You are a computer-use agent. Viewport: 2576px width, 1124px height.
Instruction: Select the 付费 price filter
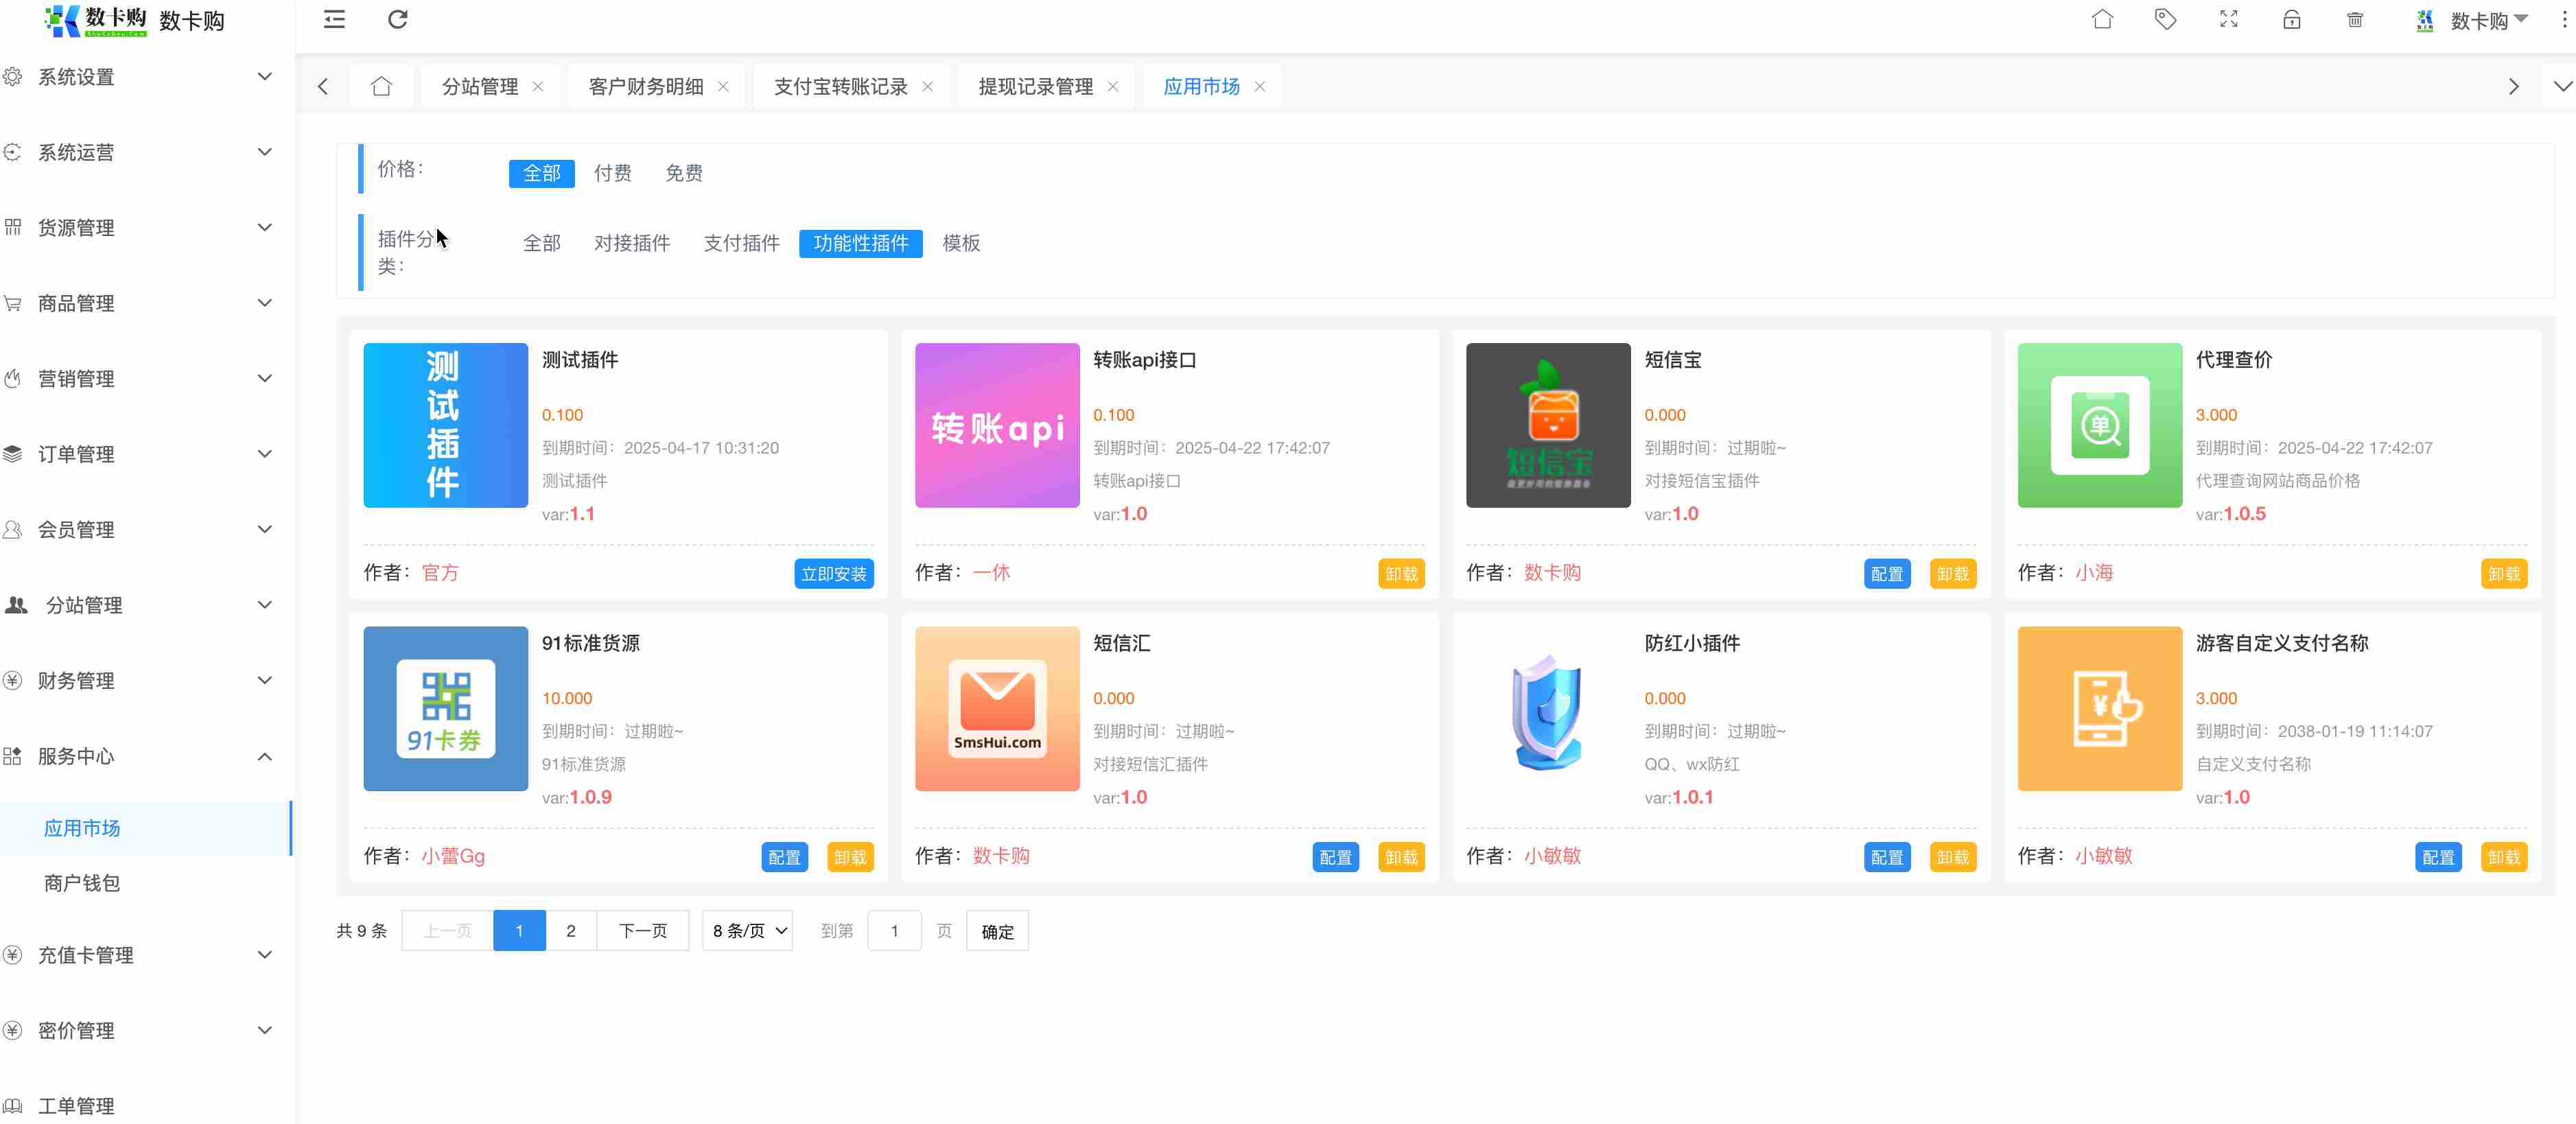click(x=612, y=173)
